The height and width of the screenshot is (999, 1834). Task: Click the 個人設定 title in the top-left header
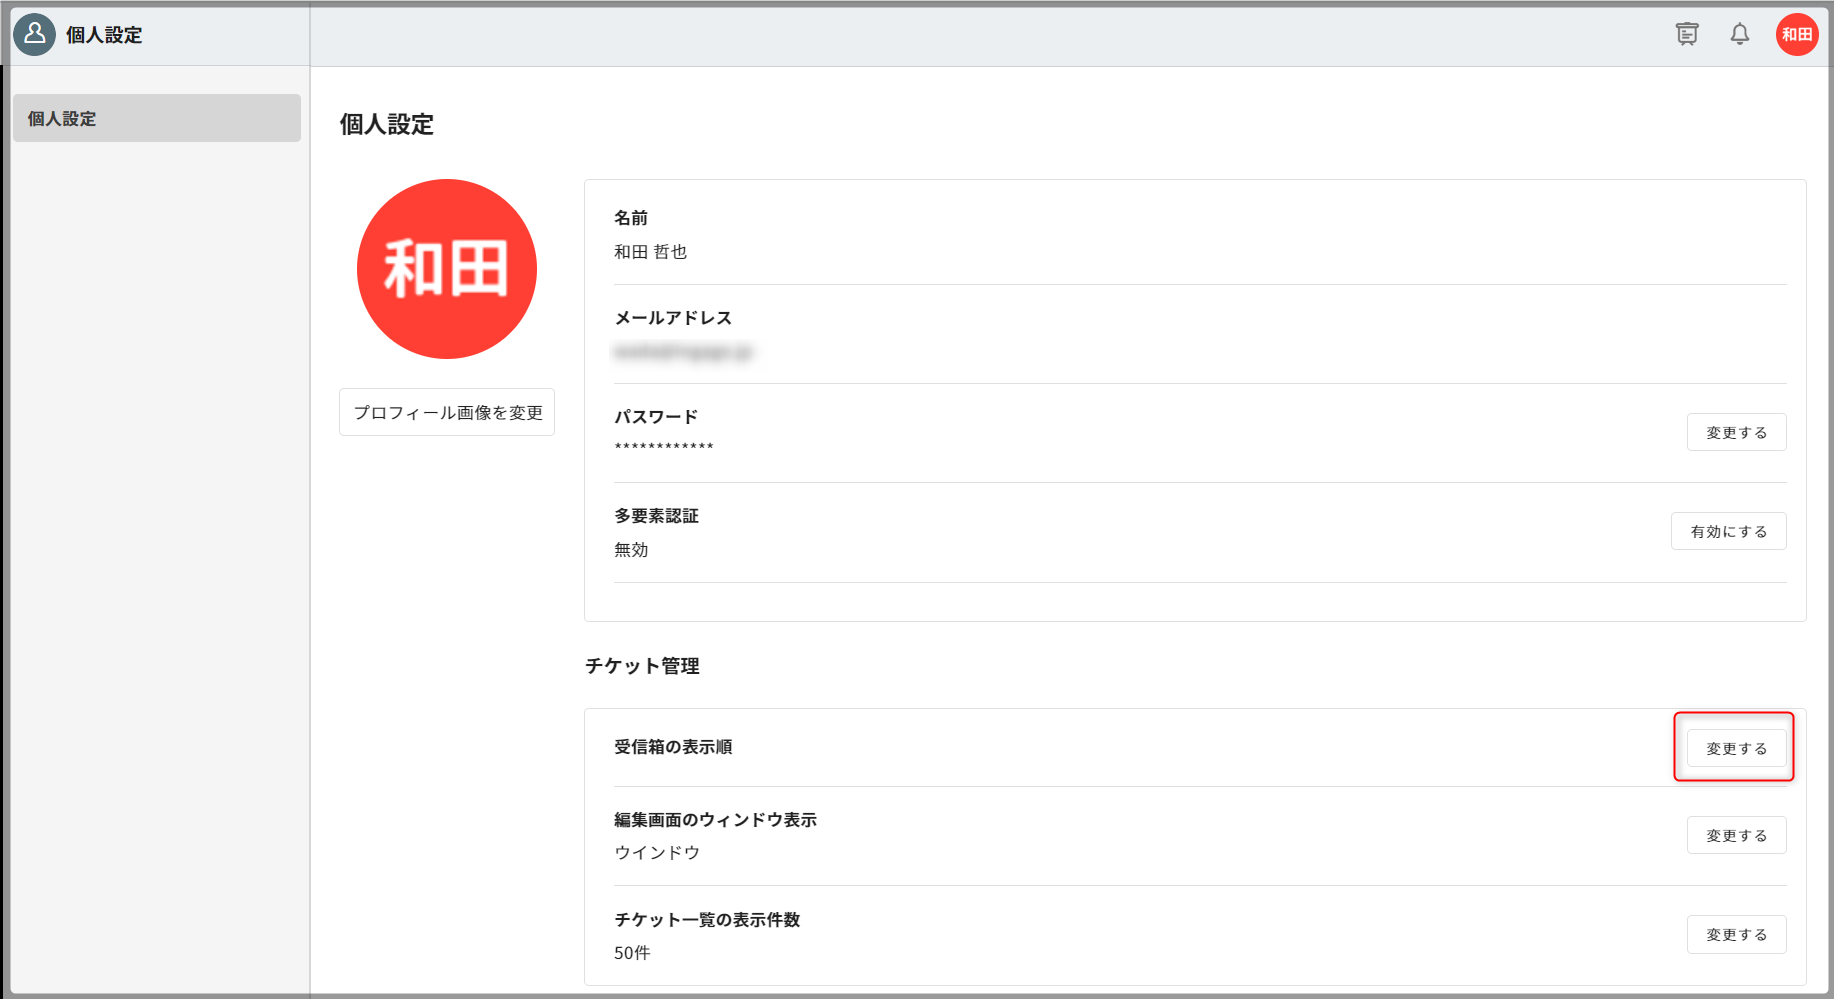pos(104,35)
